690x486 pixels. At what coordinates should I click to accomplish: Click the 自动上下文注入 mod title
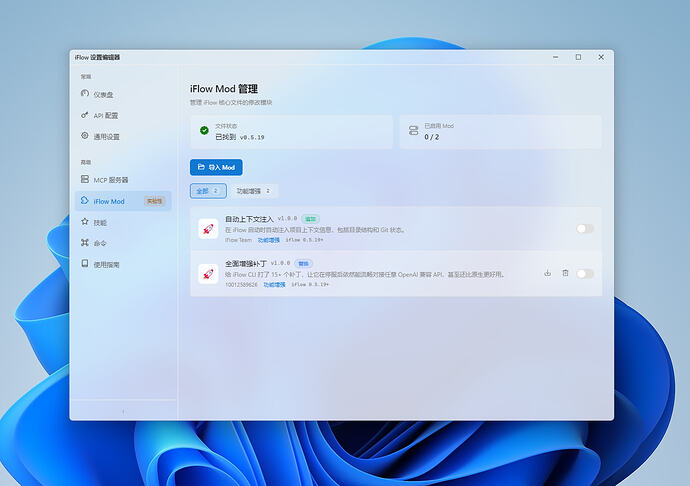250,219
